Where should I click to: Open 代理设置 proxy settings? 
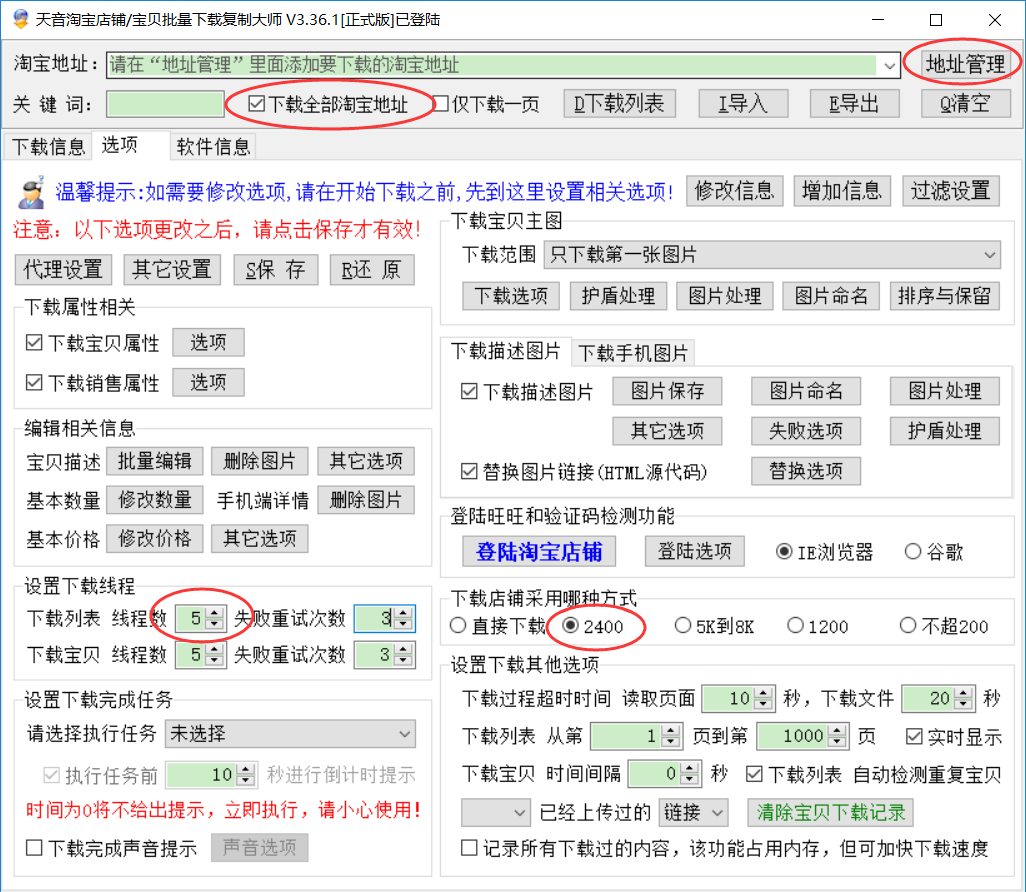(x=64, y=269)
